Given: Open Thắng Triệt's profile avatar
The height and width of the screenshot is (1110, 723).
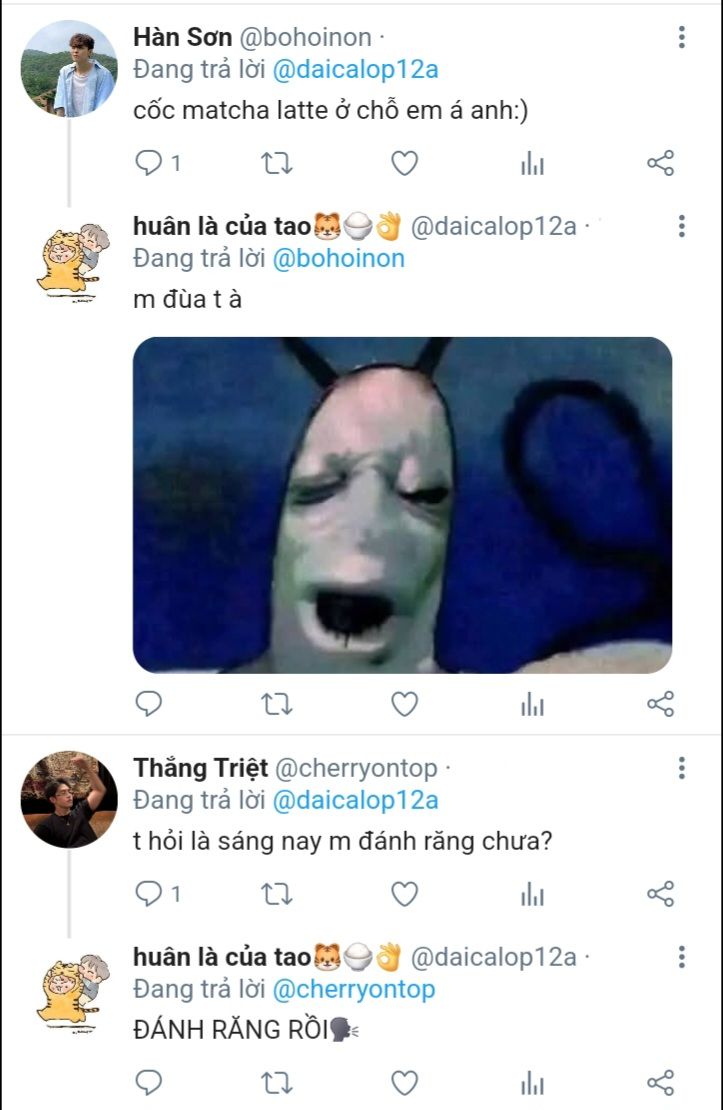Looking at the screenshot, I should point(69,799).
